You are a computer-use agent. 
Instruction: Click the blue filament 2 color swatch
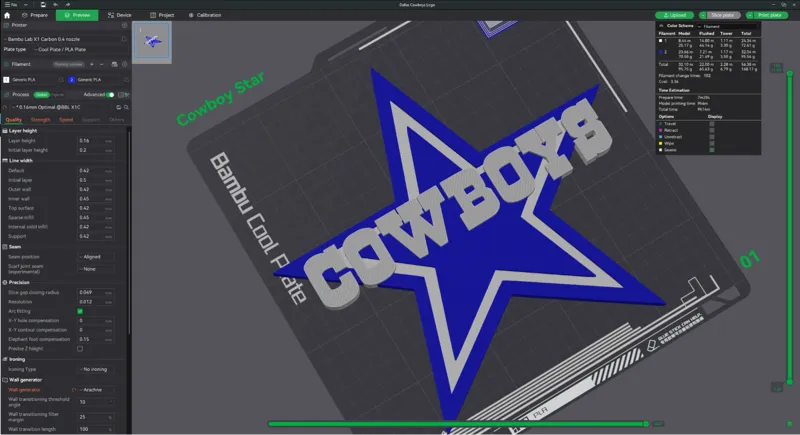[x=71, y=80]
